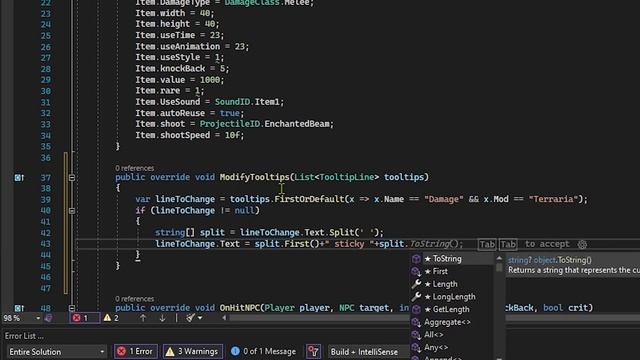The image size is (640, 360).
Task: Click the override margin icon on line 37
Action: coord(19,178)
